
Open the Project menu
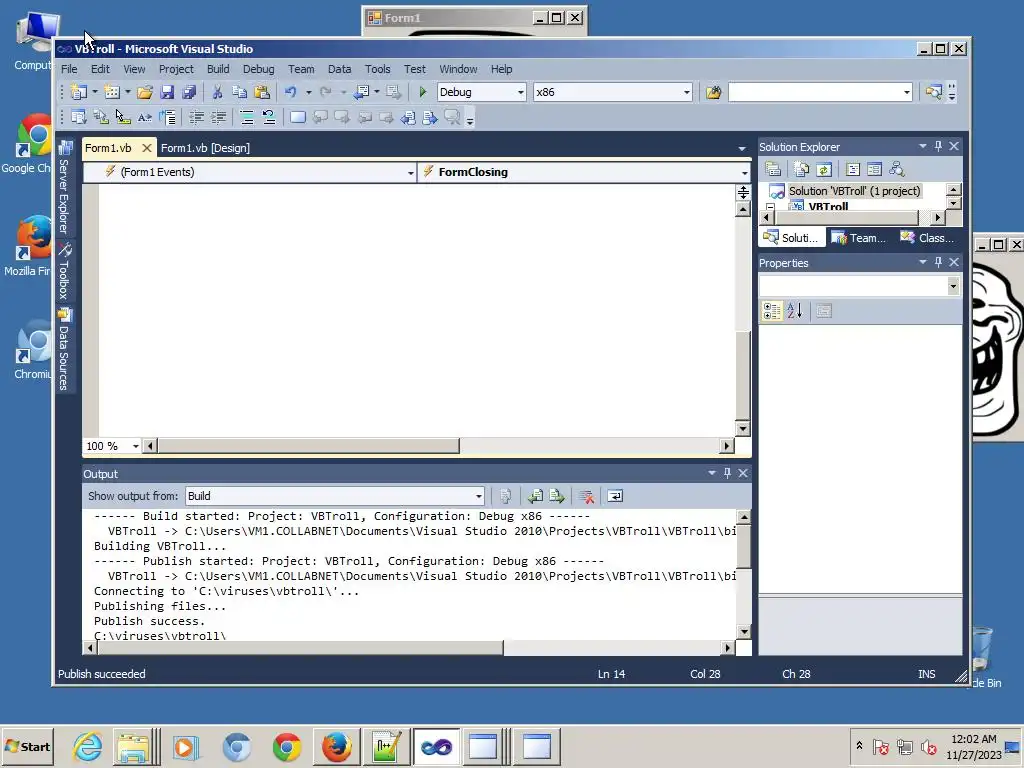[176, 69]
